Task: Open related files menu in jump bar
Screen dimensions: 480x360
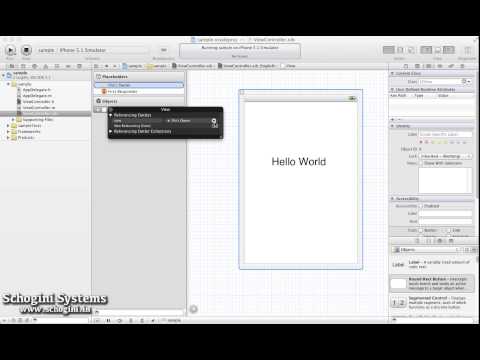Action: [x=96, y=66]
